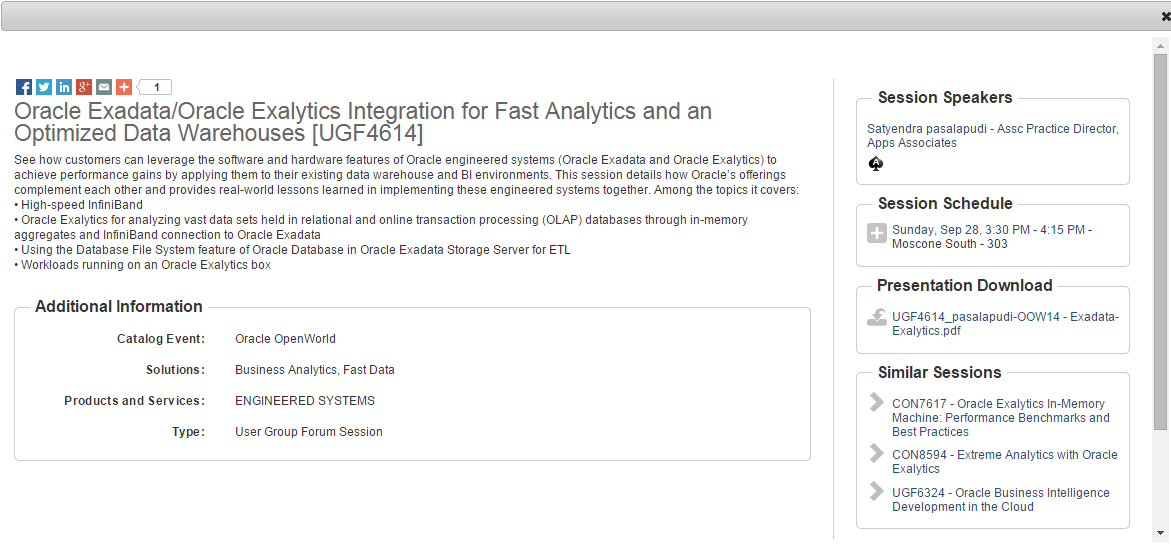Click chevron beside UGF6324 session

point(877,490)
